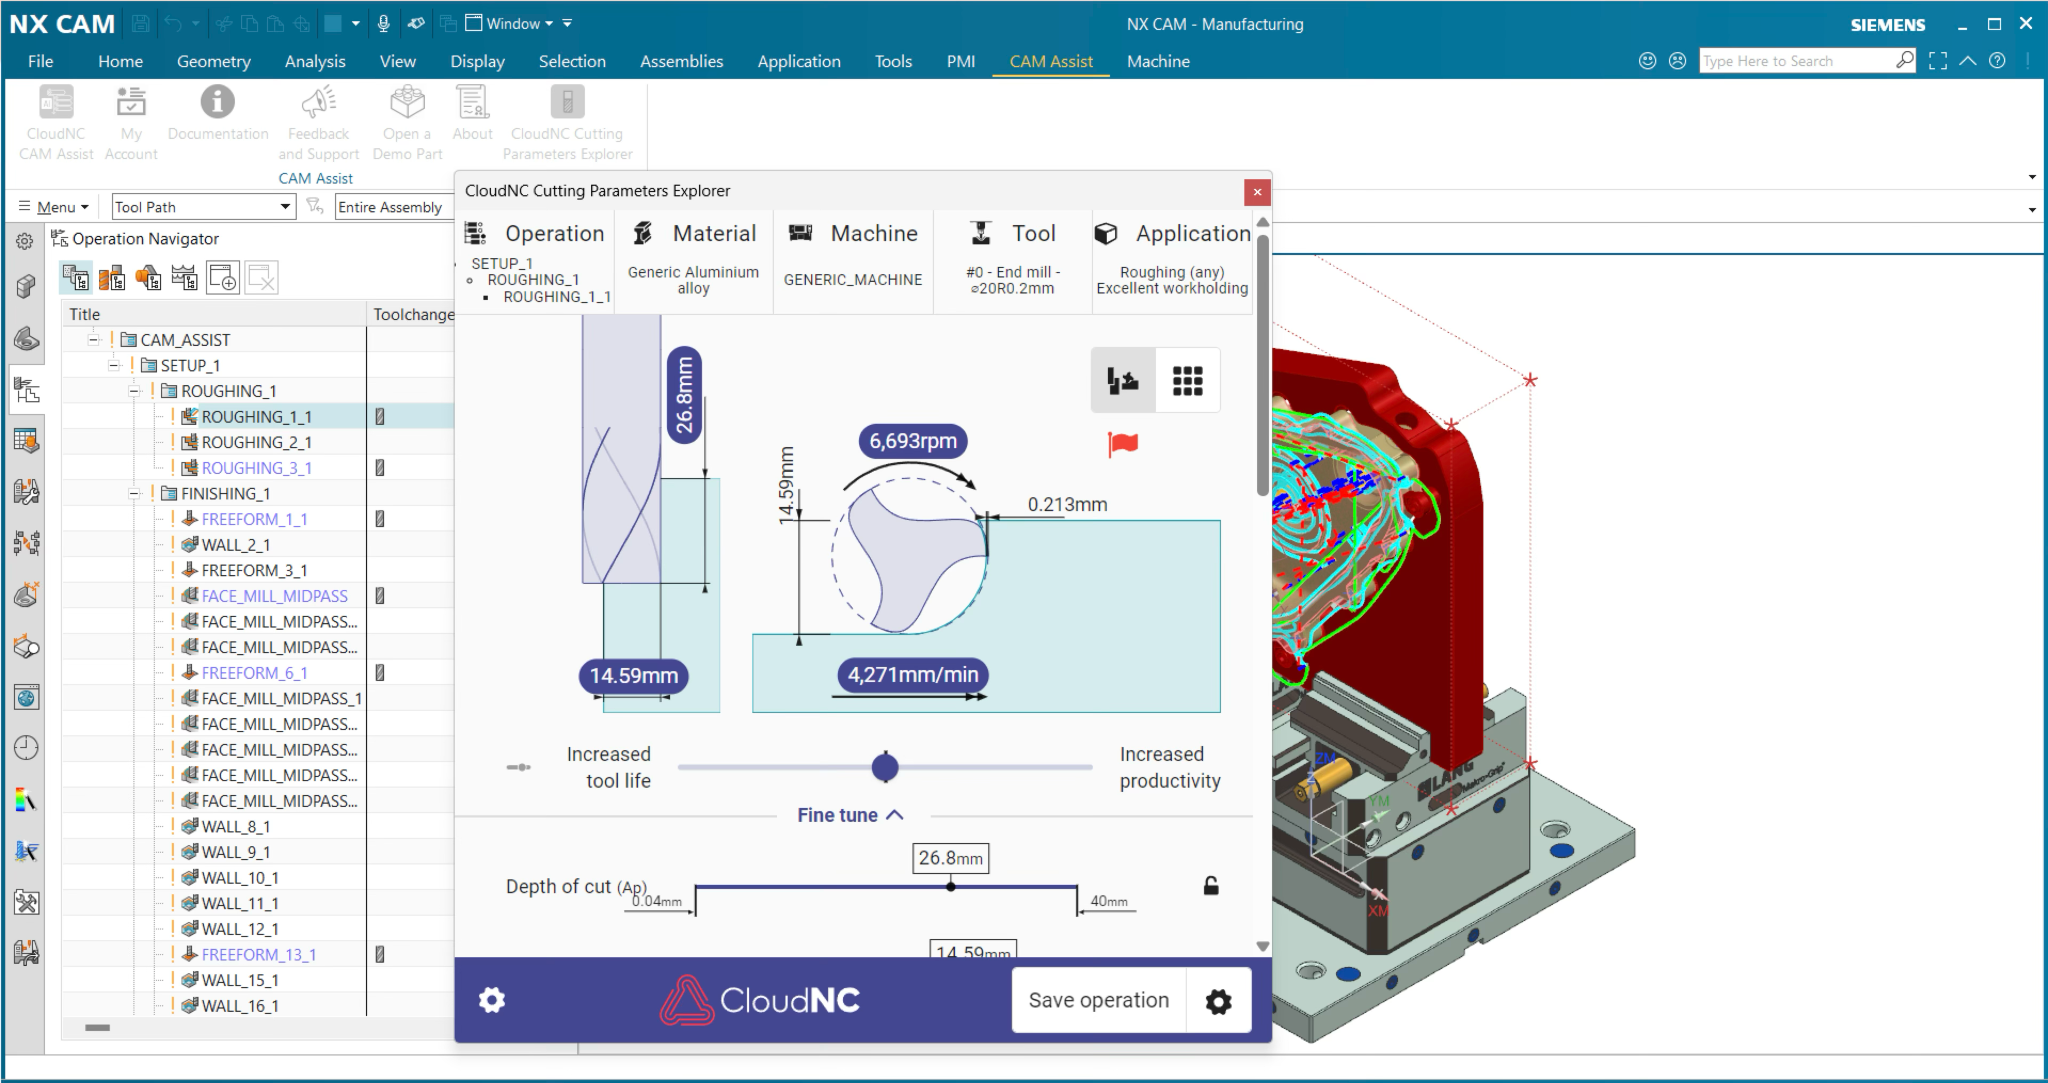Click the Depth of cut slider handle
This screenshot has width=2048, height=1083.
(951, 886)
